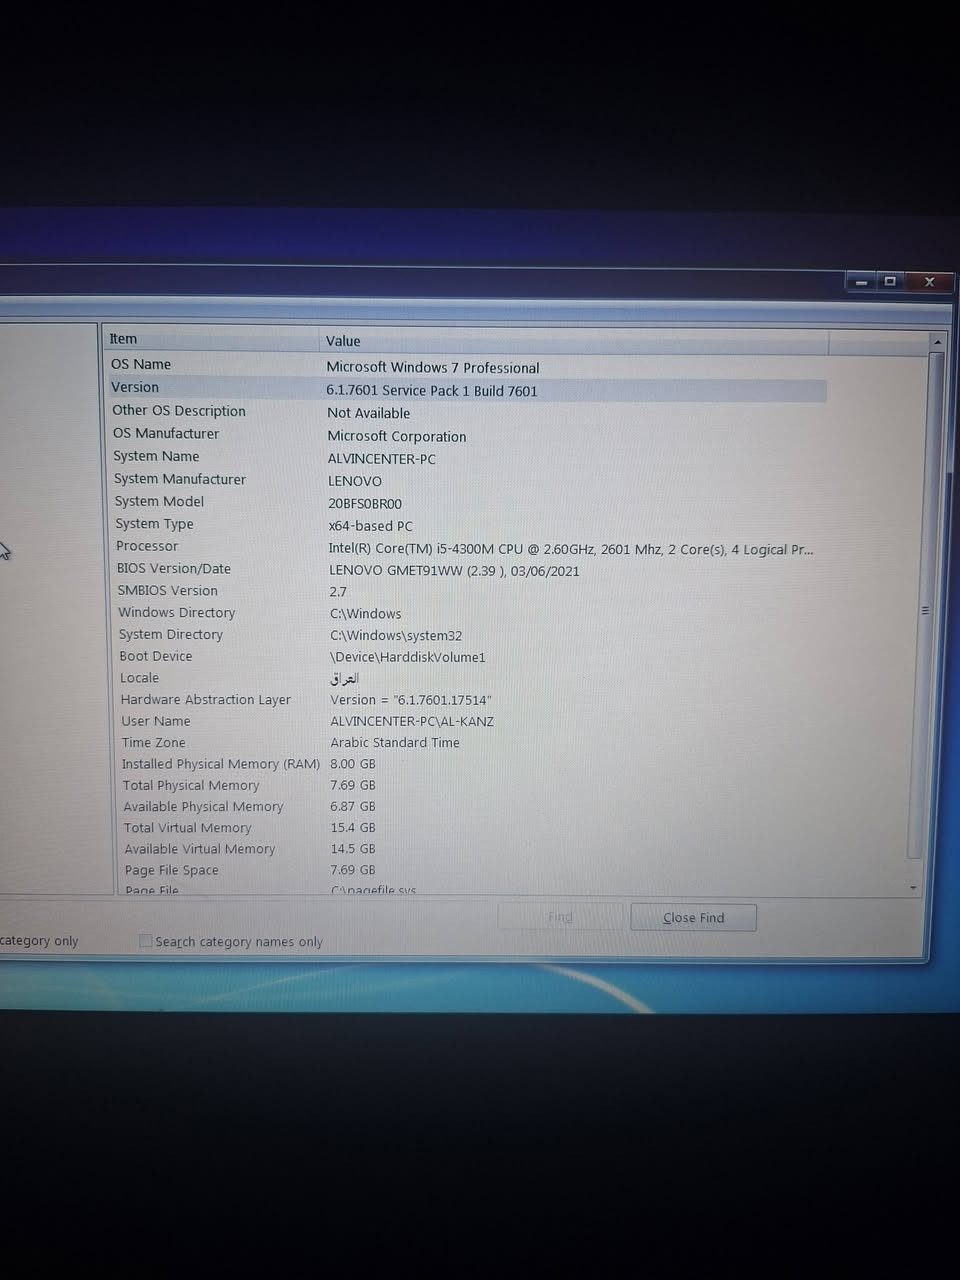This screenshot has height=1280, width=960.
Task: Click the Item column header
Action: [x=213, y=339]
